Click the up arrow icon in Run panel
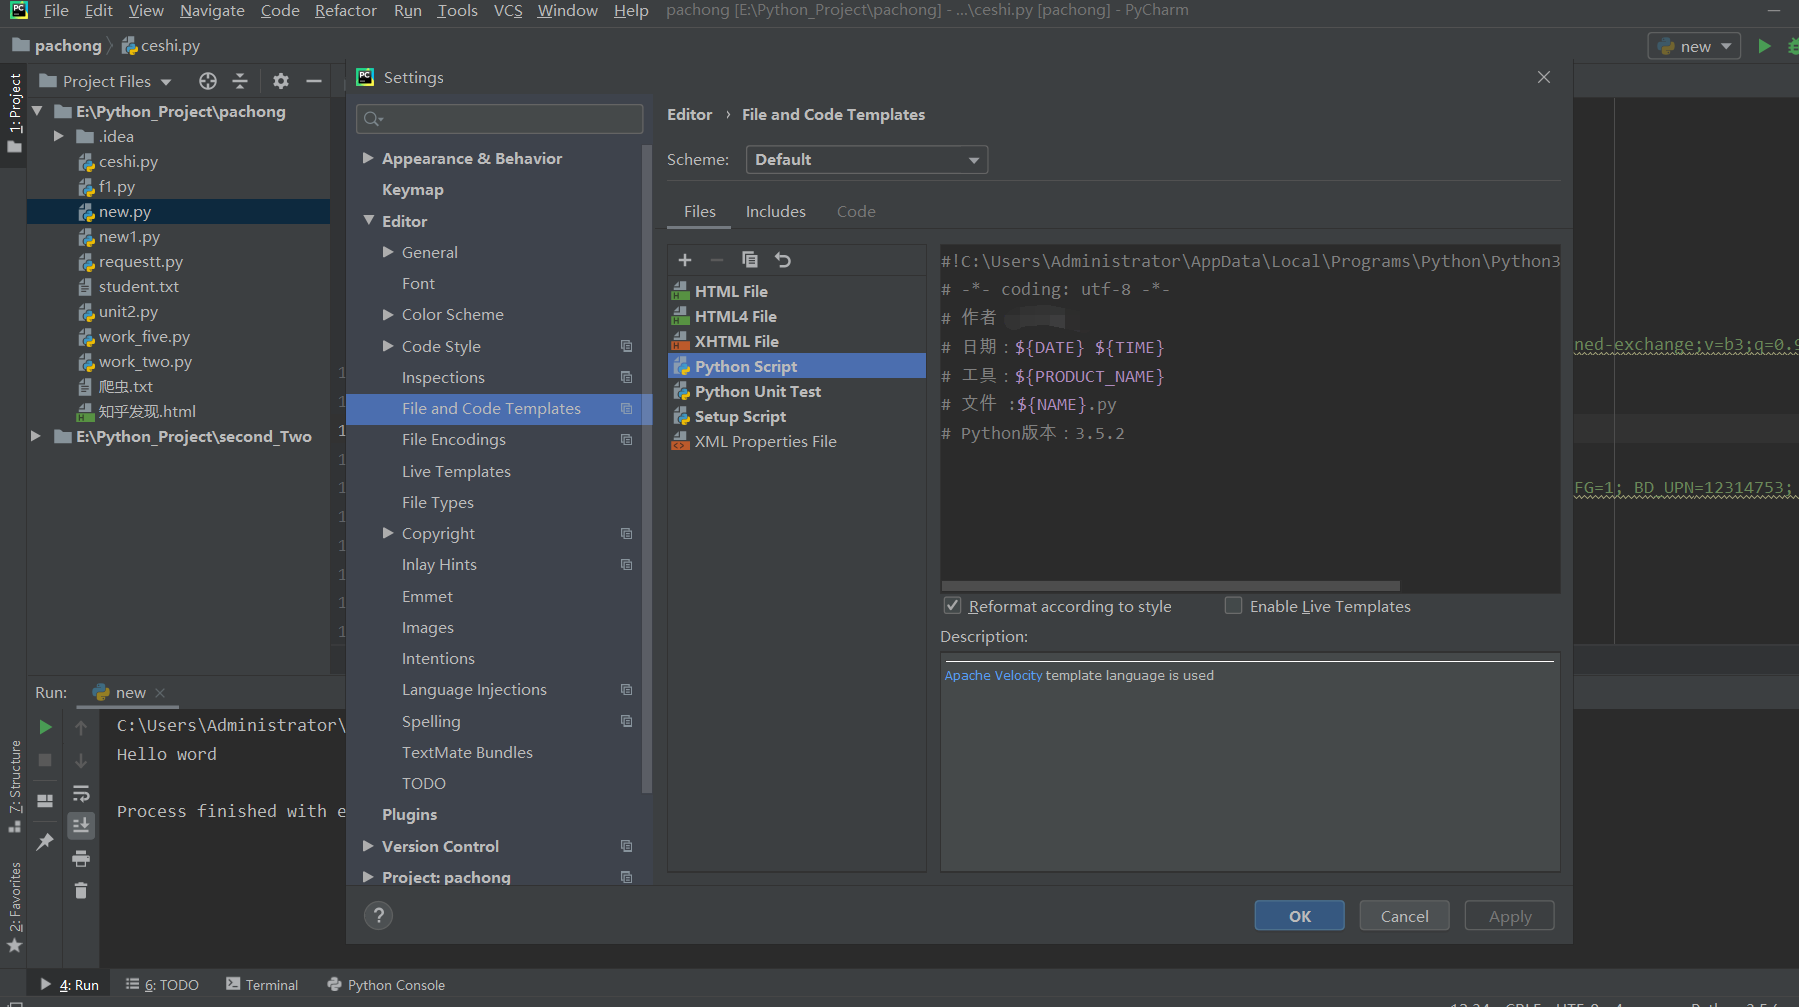 [81, 728]
